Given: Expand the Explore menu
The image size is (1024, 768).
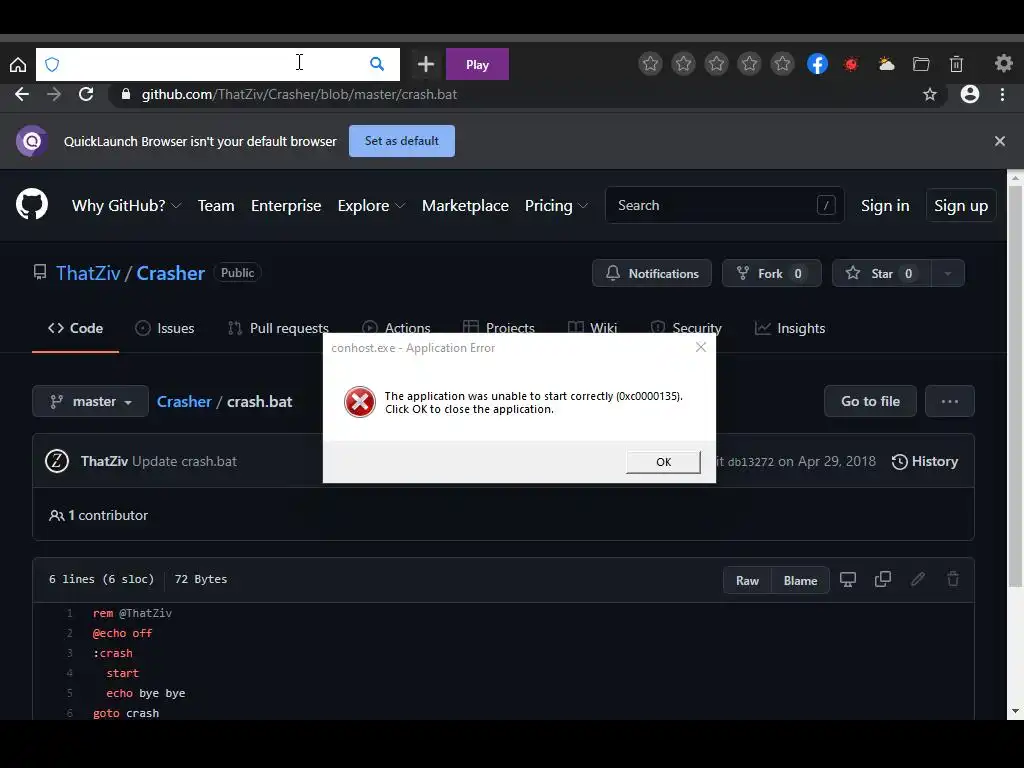Looking at the screenshot, I should (372, 206).
